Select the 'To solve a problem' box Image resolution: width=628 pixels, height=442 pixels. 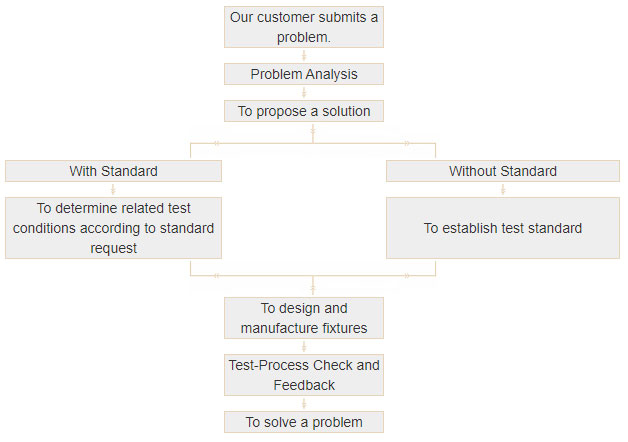tap(304, 422)
